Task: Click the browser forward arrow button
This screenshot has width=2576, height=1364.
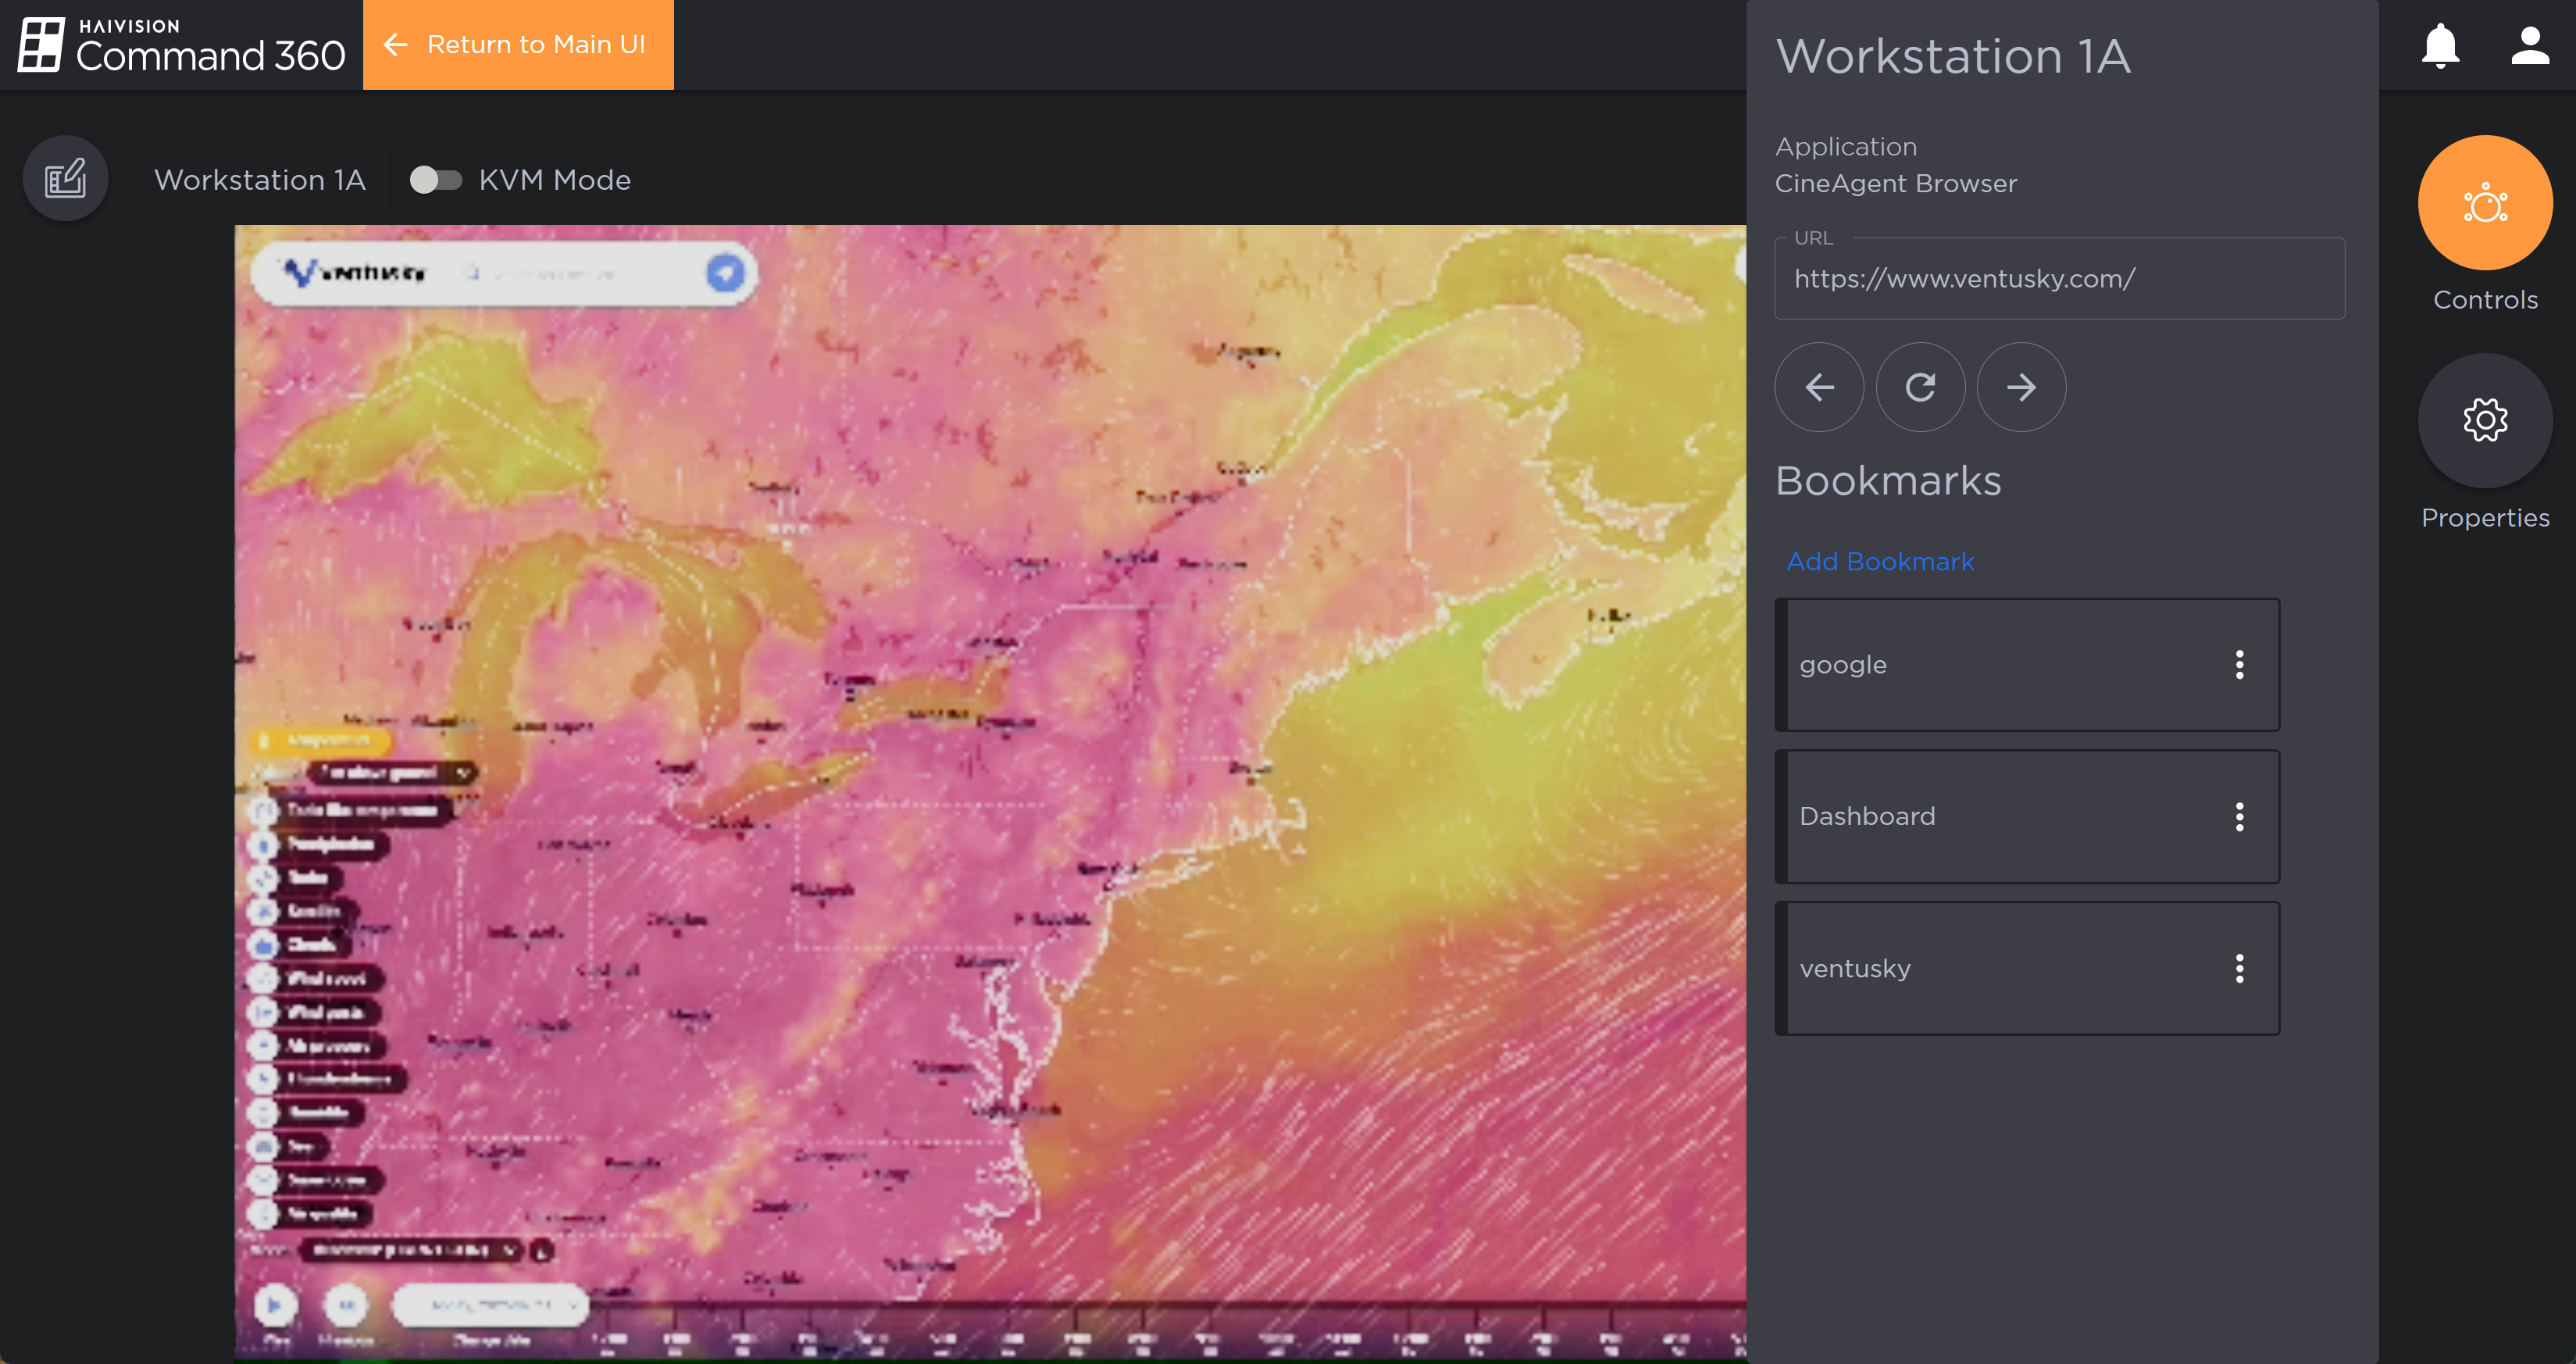Action: click(2021, 387)
